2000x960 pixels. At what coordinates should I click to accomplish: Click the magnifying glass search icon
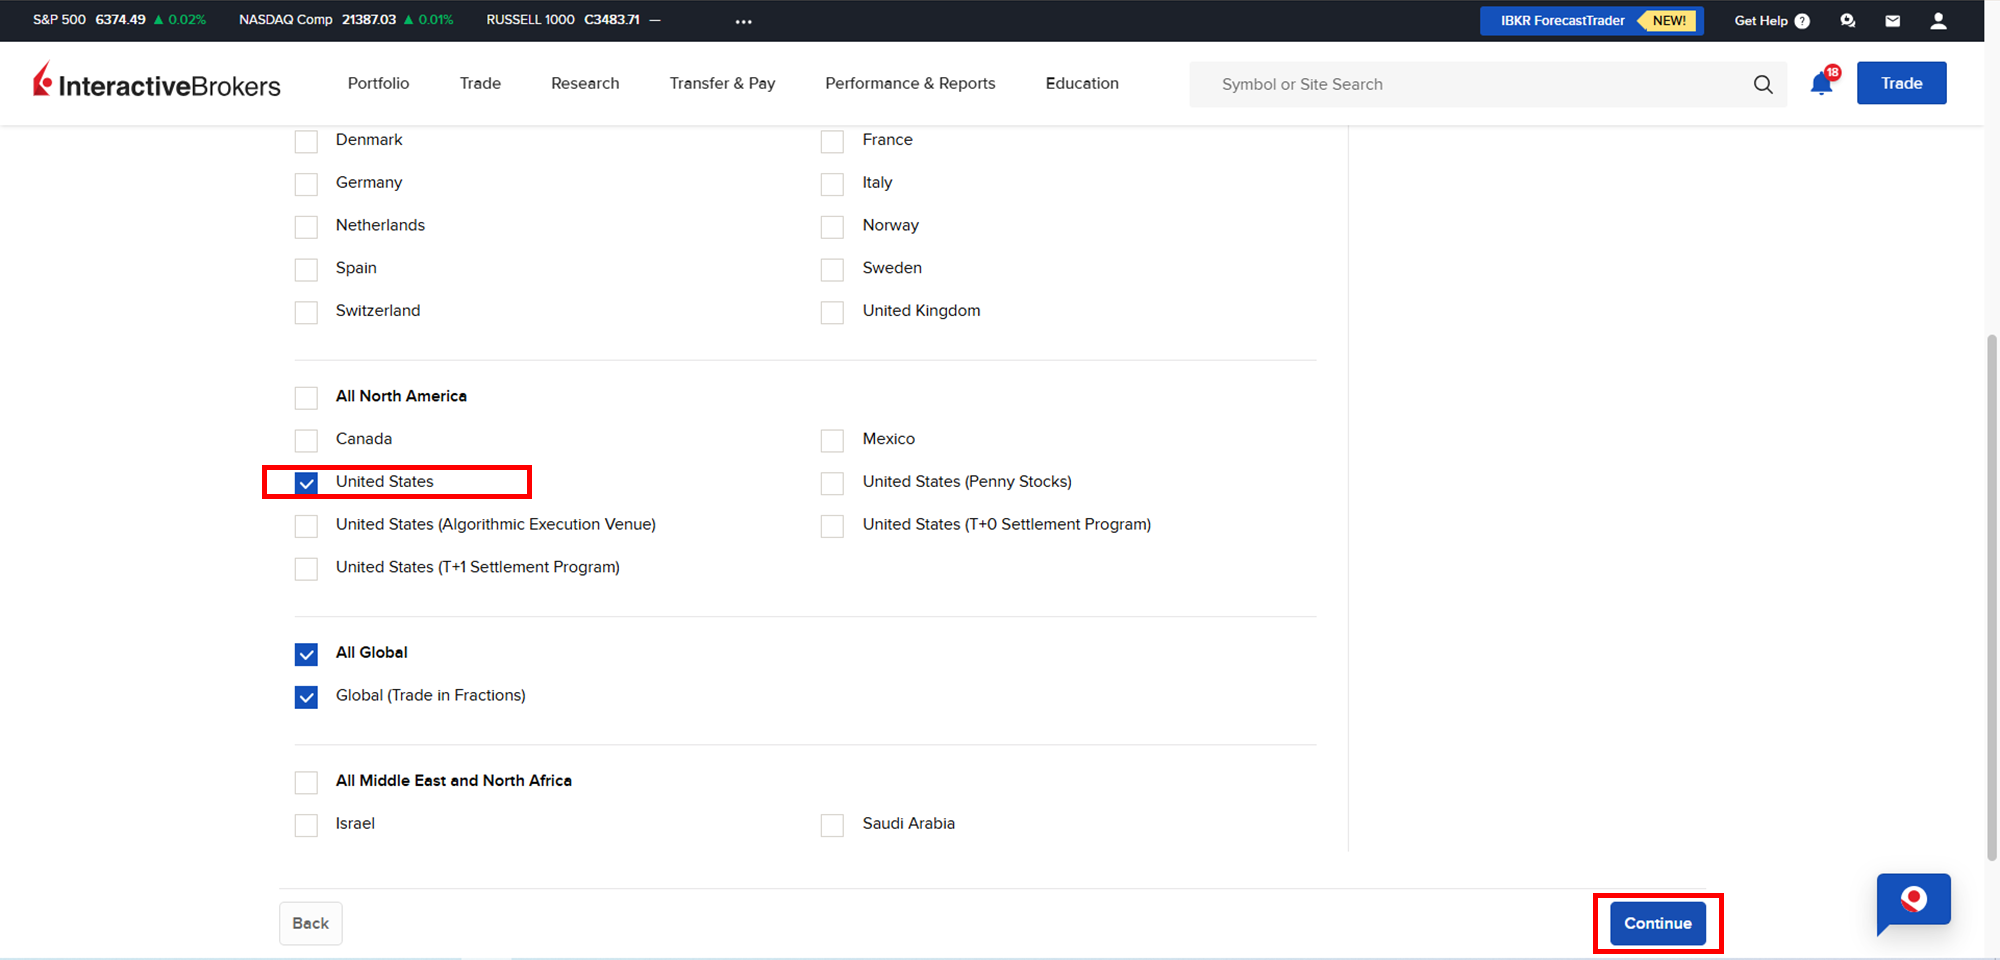tap(1763, 85)
